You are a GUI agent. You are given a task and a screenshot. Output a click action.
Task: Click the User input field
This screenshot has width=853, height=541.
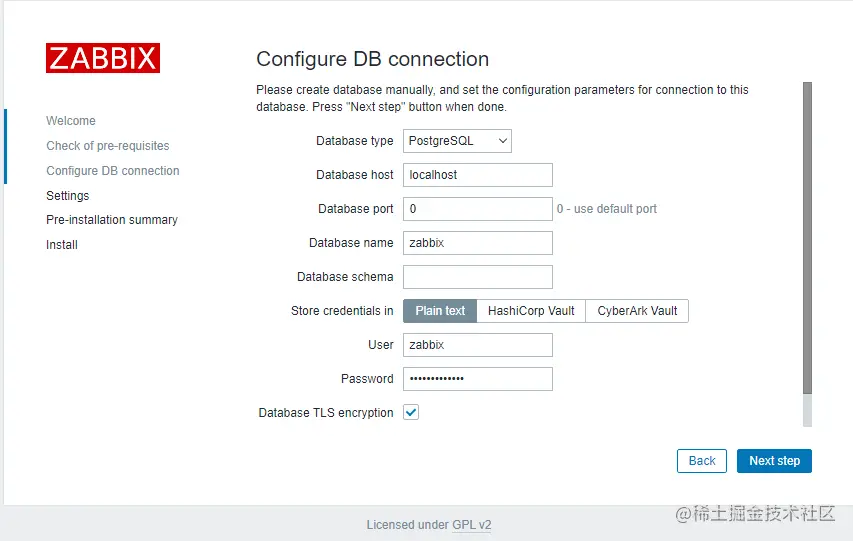478,345
